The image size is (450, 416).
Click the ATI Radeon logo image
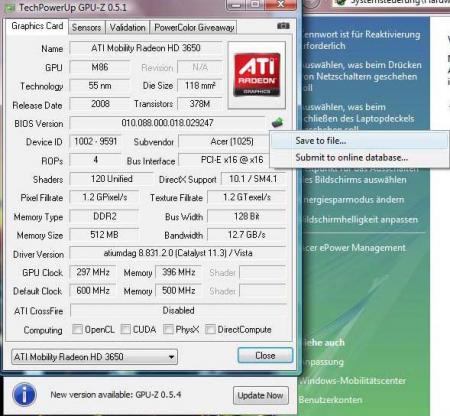pyautogui.click(x=257, y=75)
